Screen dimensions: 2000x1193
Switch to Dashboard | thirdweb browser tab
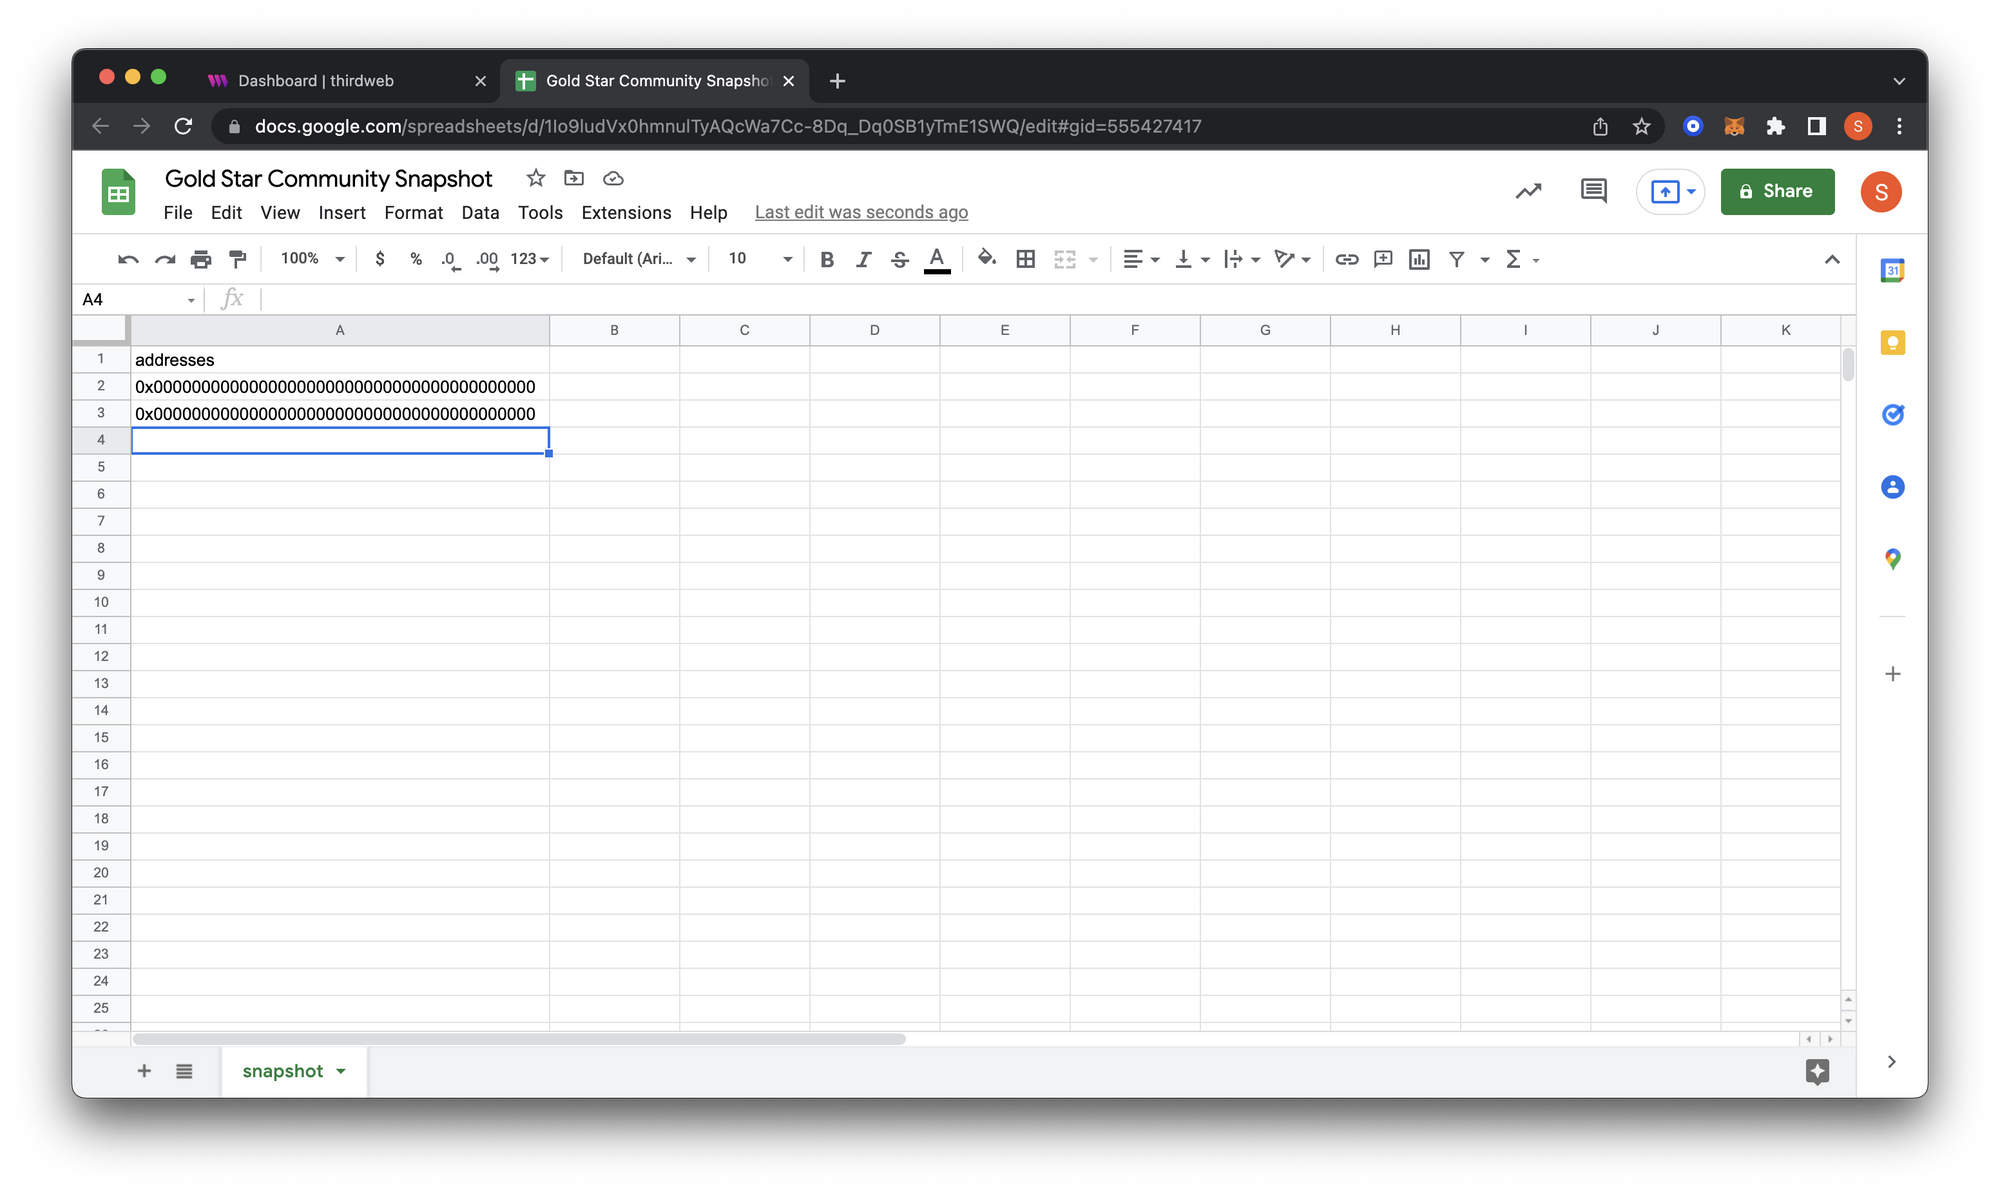point(347,81)
